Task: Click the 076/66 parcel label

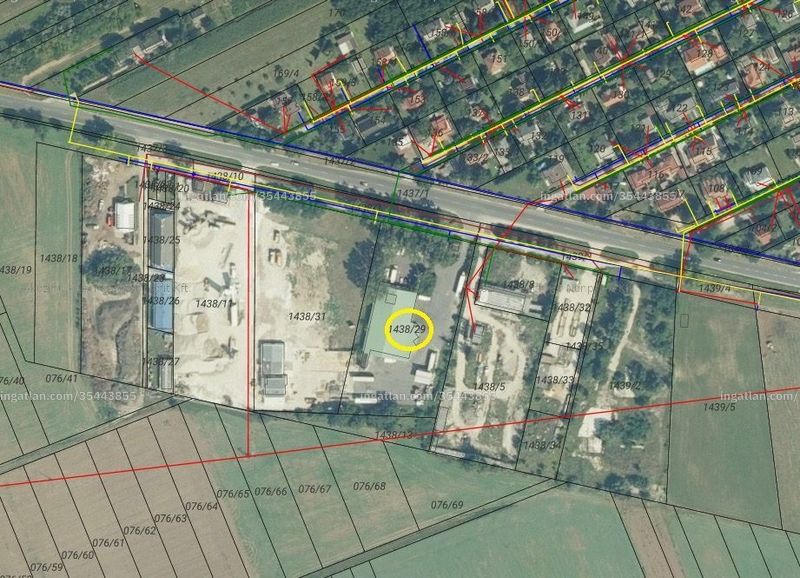Action: [271, 491]
